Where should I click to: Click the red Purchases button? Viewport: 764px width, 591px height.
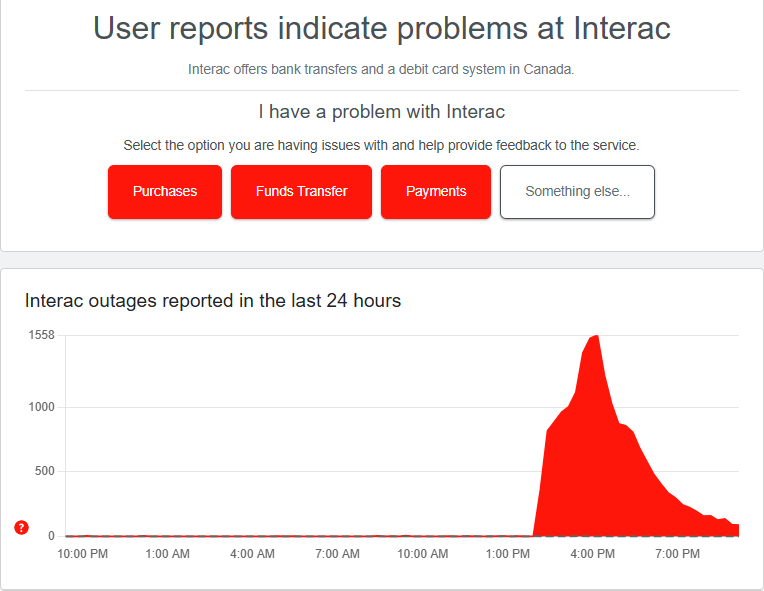(165, 192)
